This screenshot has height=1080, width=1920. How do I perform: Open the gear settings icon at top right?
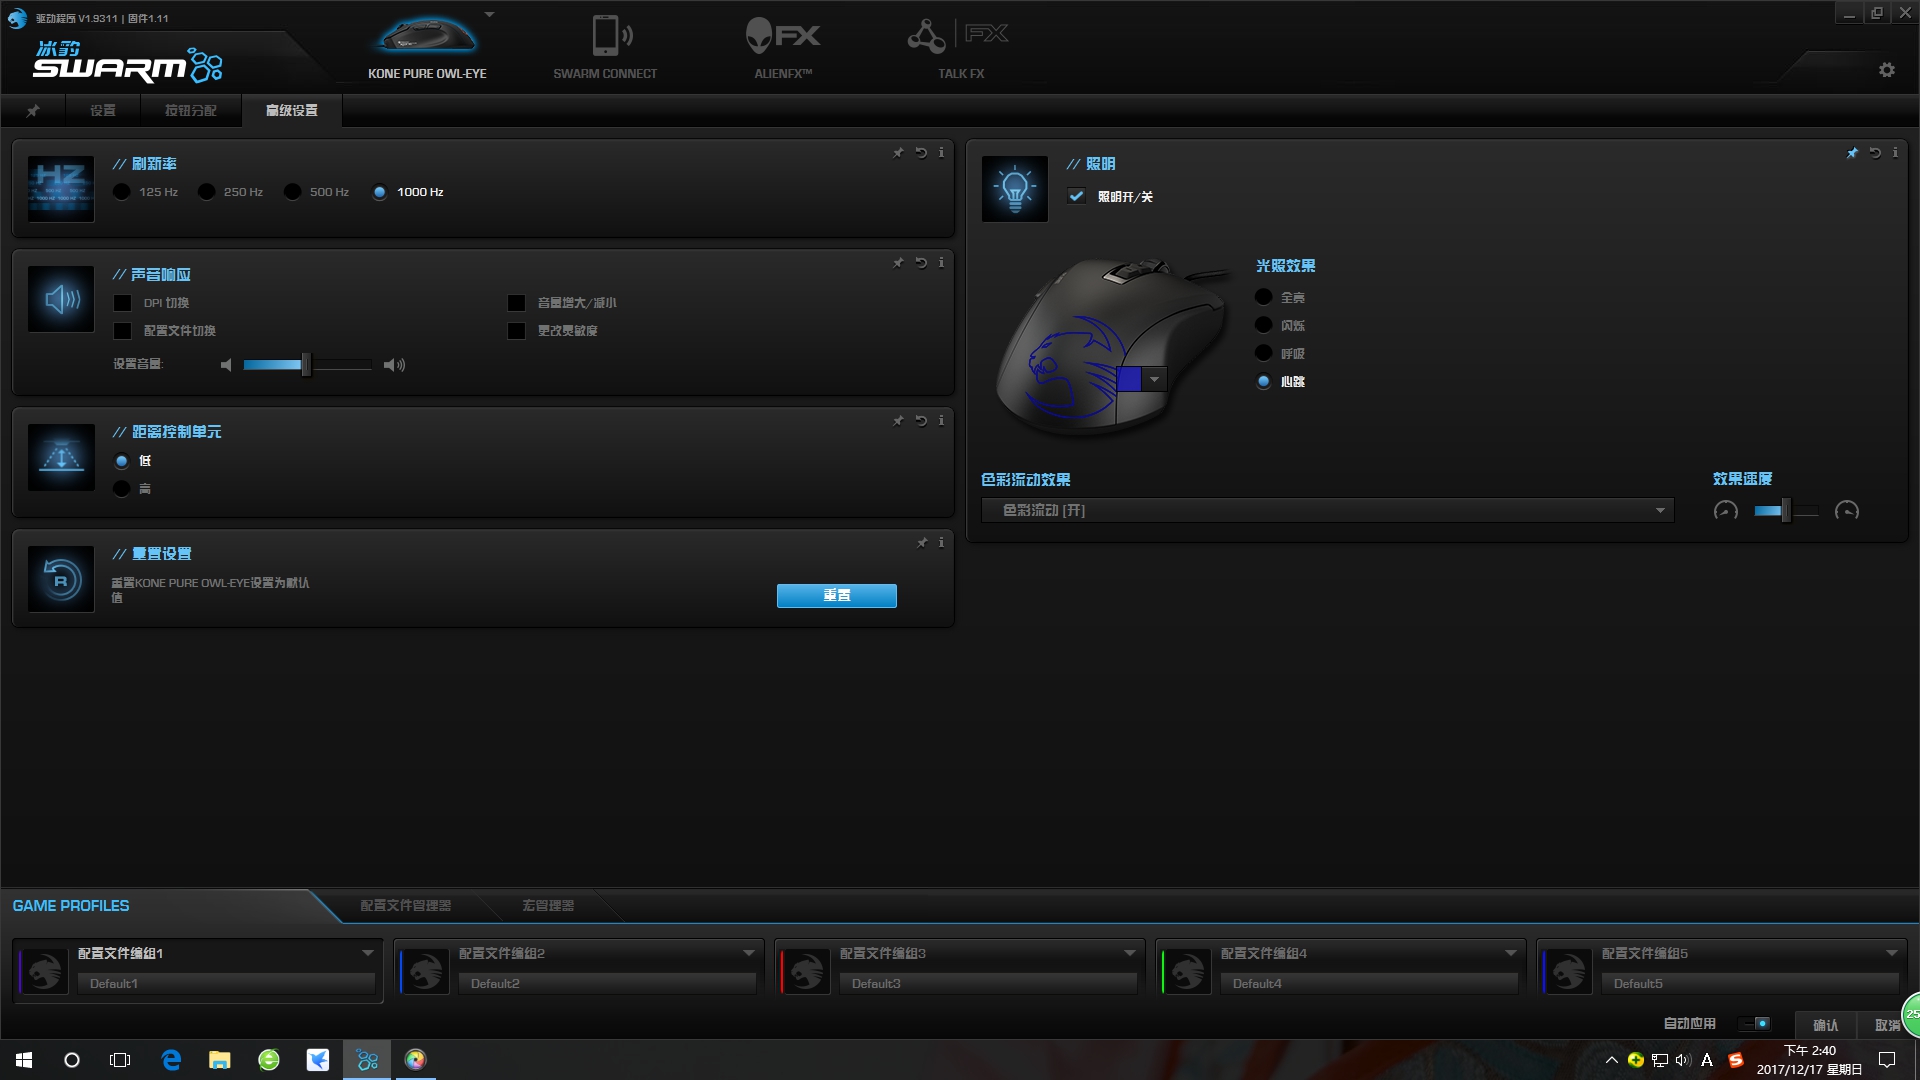click(x=1886, y=70)
